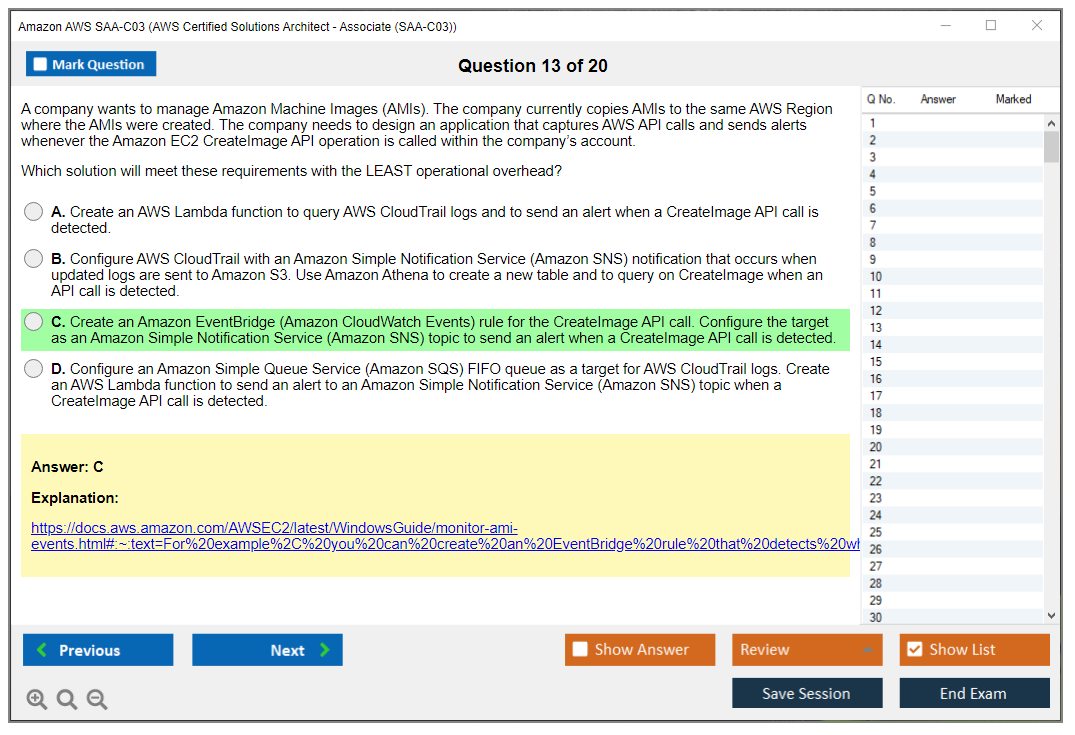The image size is (1075, 735).
Task: Minimize the exam window
Action: coord(945,26)
